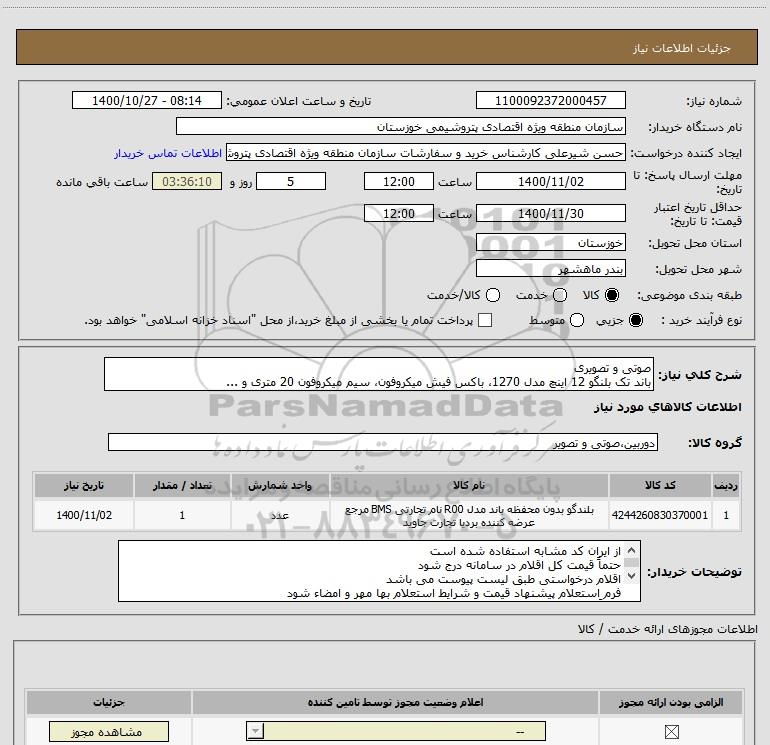Toggle the اسناد خزانه اسلامی payment checkbox
This screenshot has height=745, width=770.
tap(485, 320)
